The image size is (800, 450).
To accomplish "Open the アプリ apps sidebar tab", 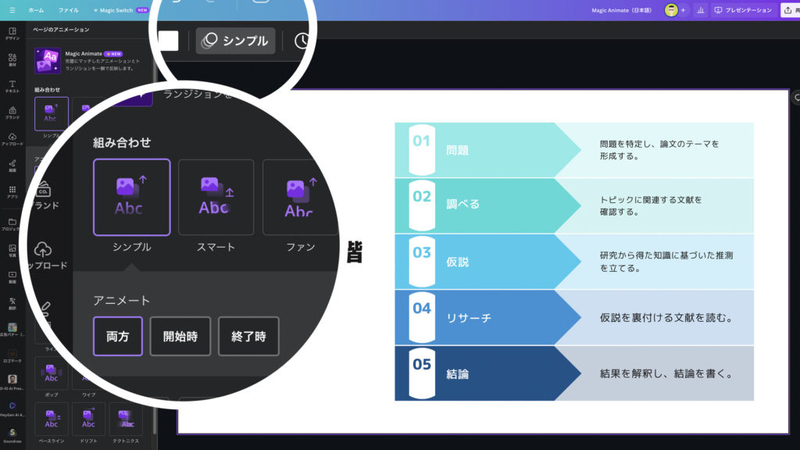I will tap(12, 192).
